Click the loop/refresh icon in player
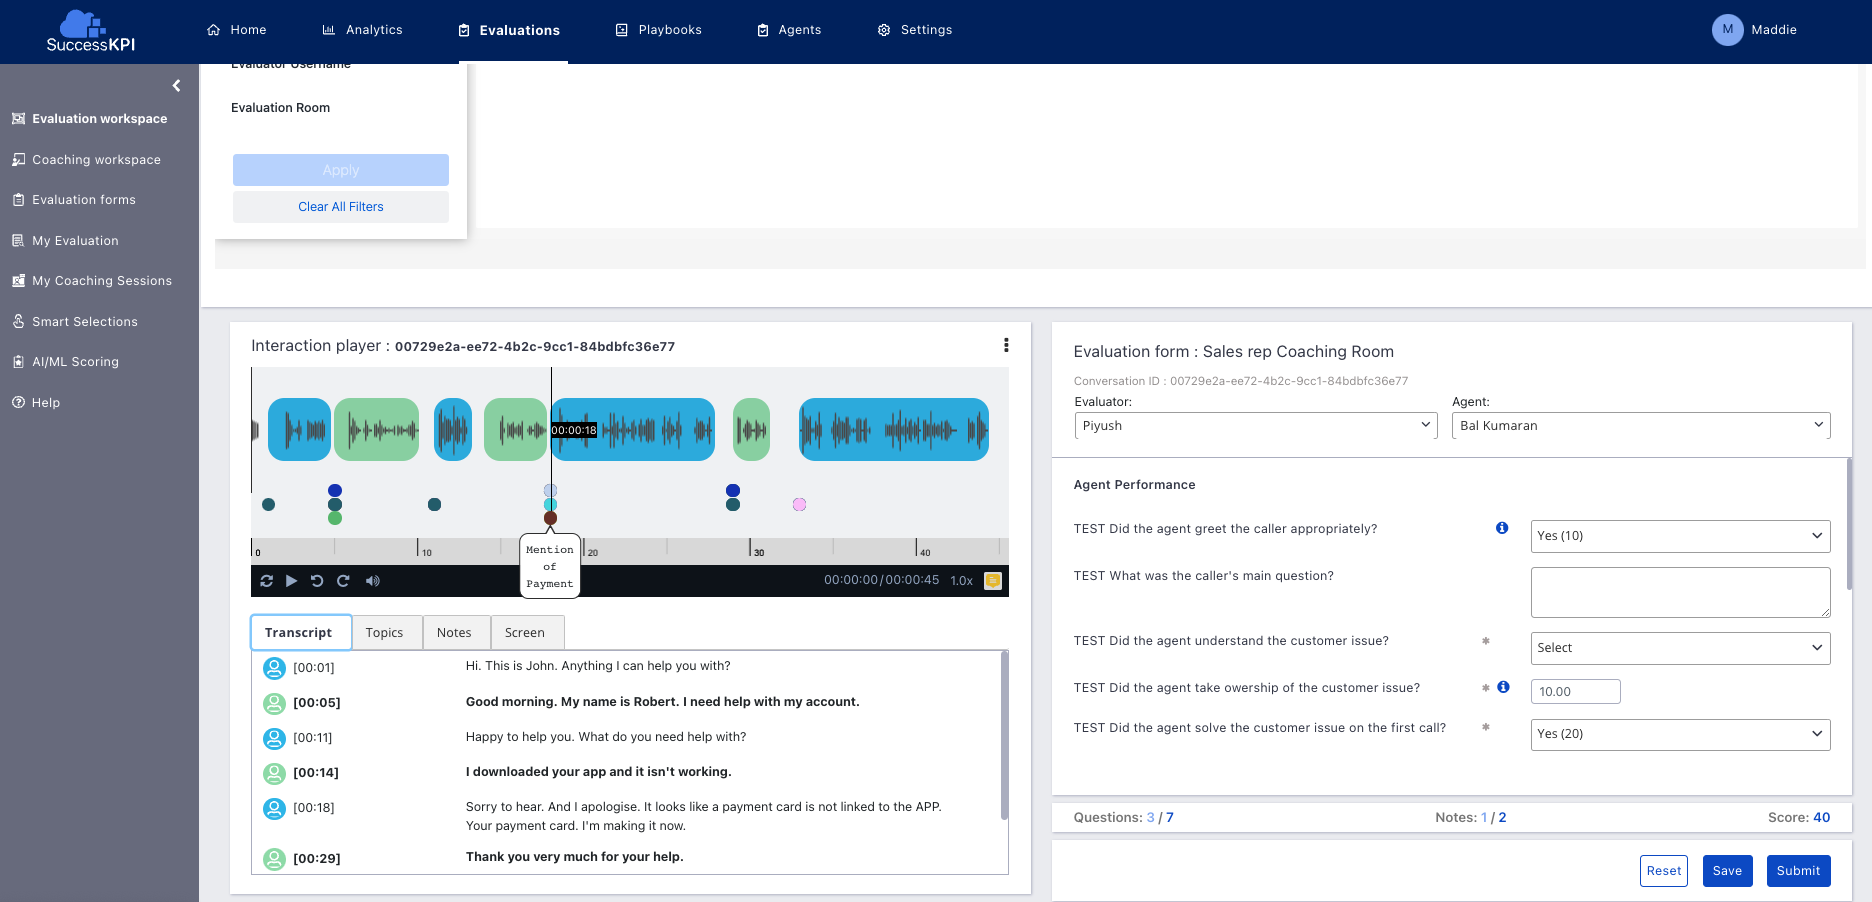This screenshot has width=1872, height=902. point(266,581)
